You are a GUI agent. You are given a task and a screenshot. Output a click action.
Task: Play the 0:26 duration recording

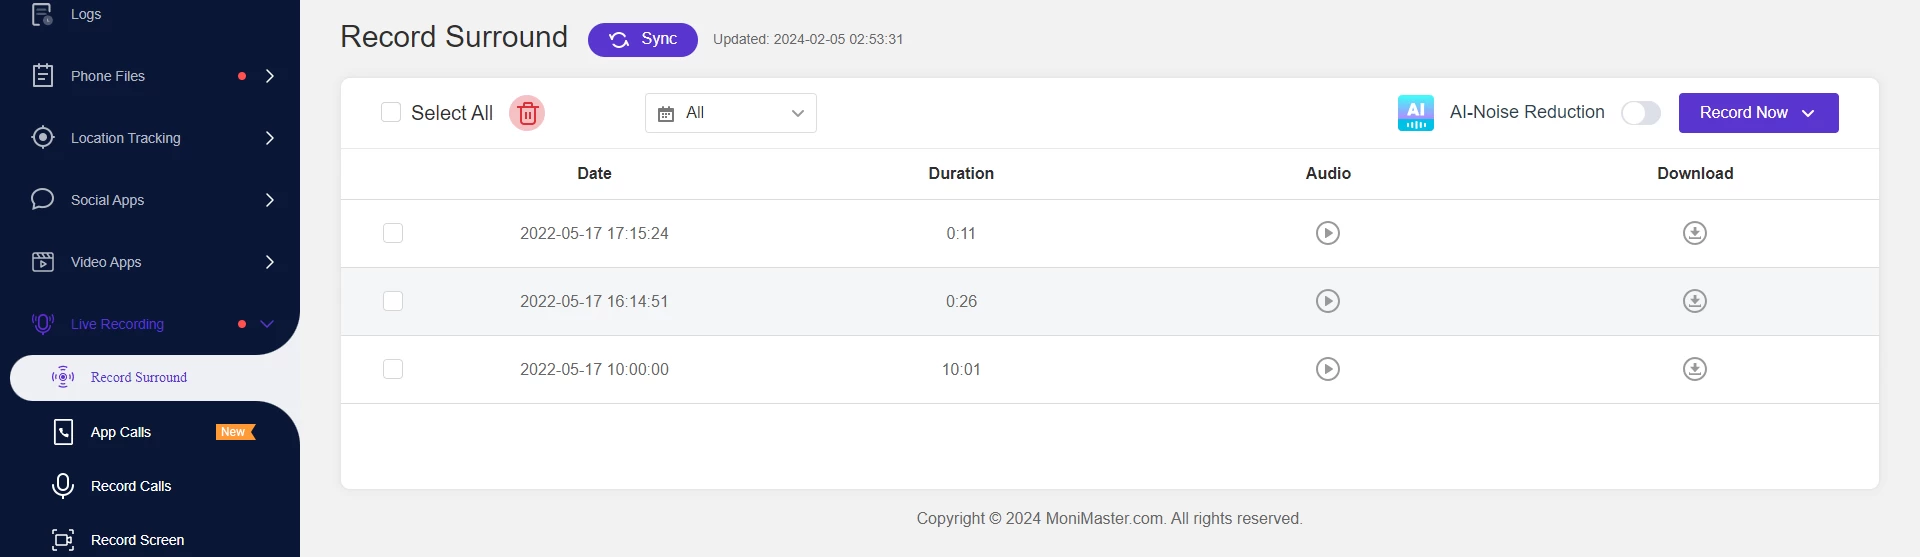click(1327, 301)
